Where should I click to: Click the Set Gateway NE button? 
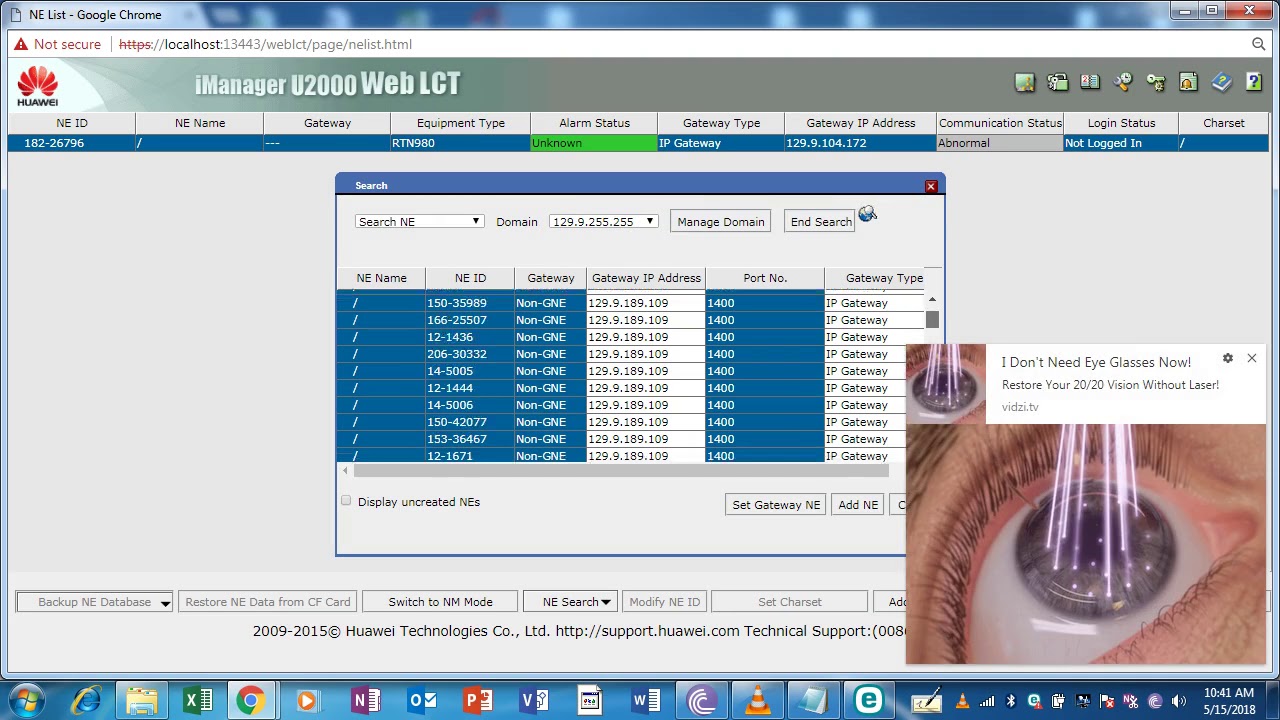pyautogui.click(x=776, y=505)
